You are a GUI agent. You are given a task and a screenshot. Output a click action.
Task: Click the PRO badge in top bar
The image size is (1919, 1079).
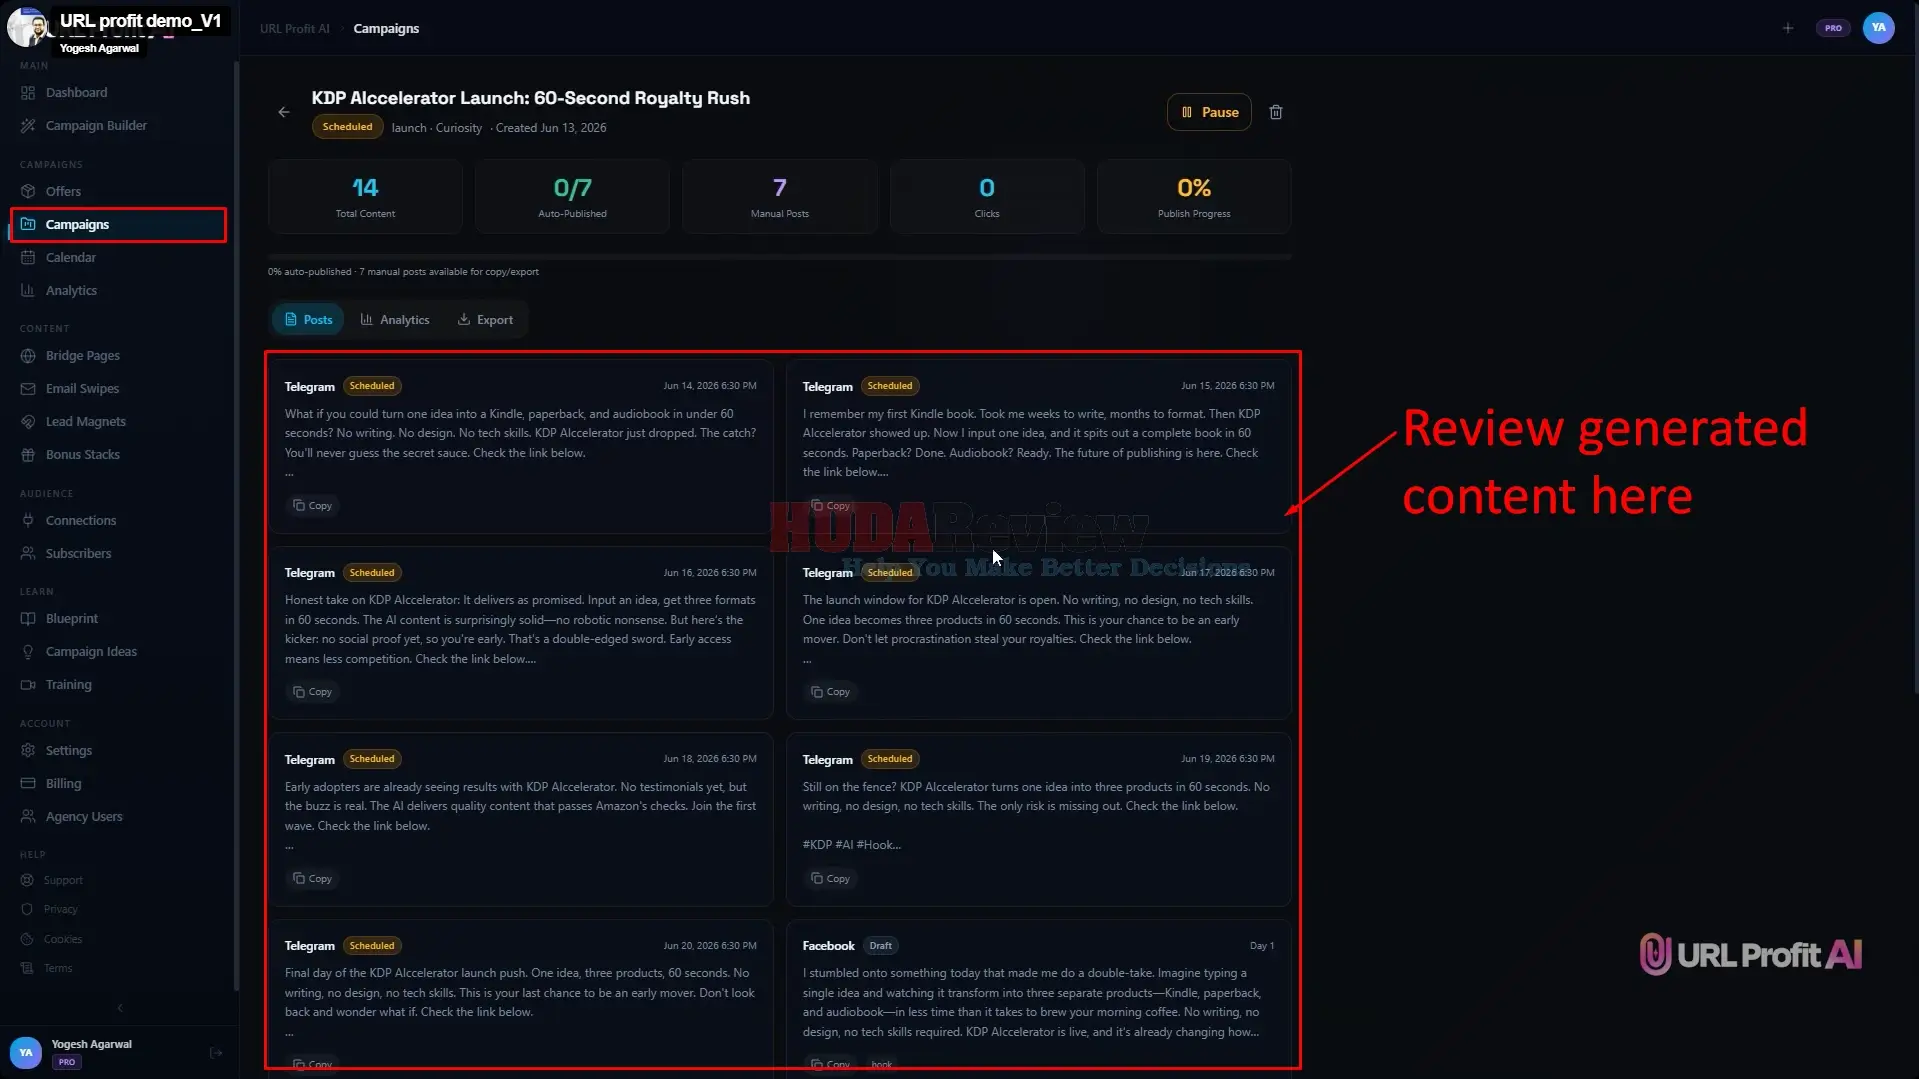(1833, 28)
